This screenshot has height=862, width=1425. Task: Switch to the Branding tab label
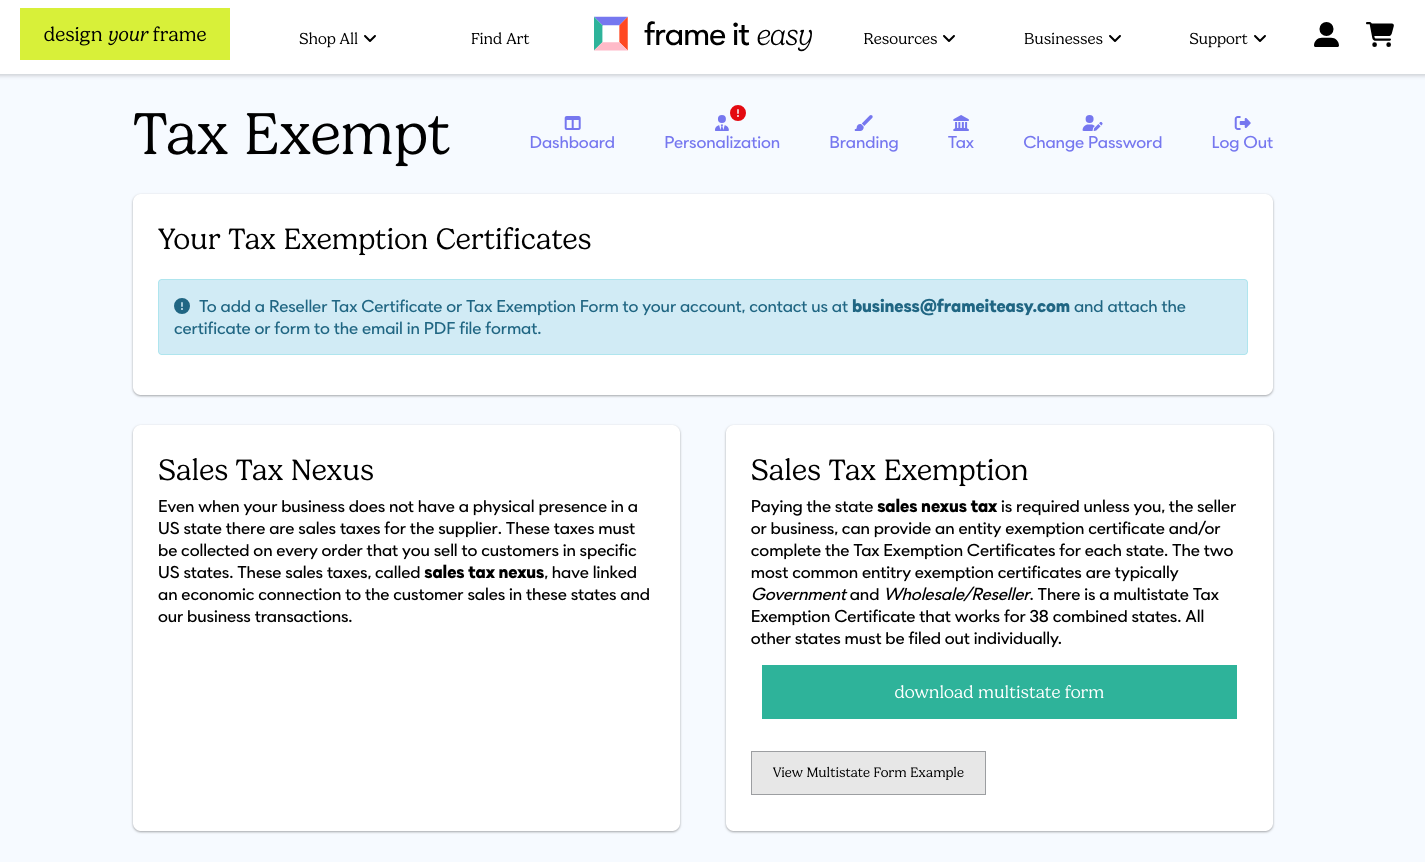click(864, 143)
